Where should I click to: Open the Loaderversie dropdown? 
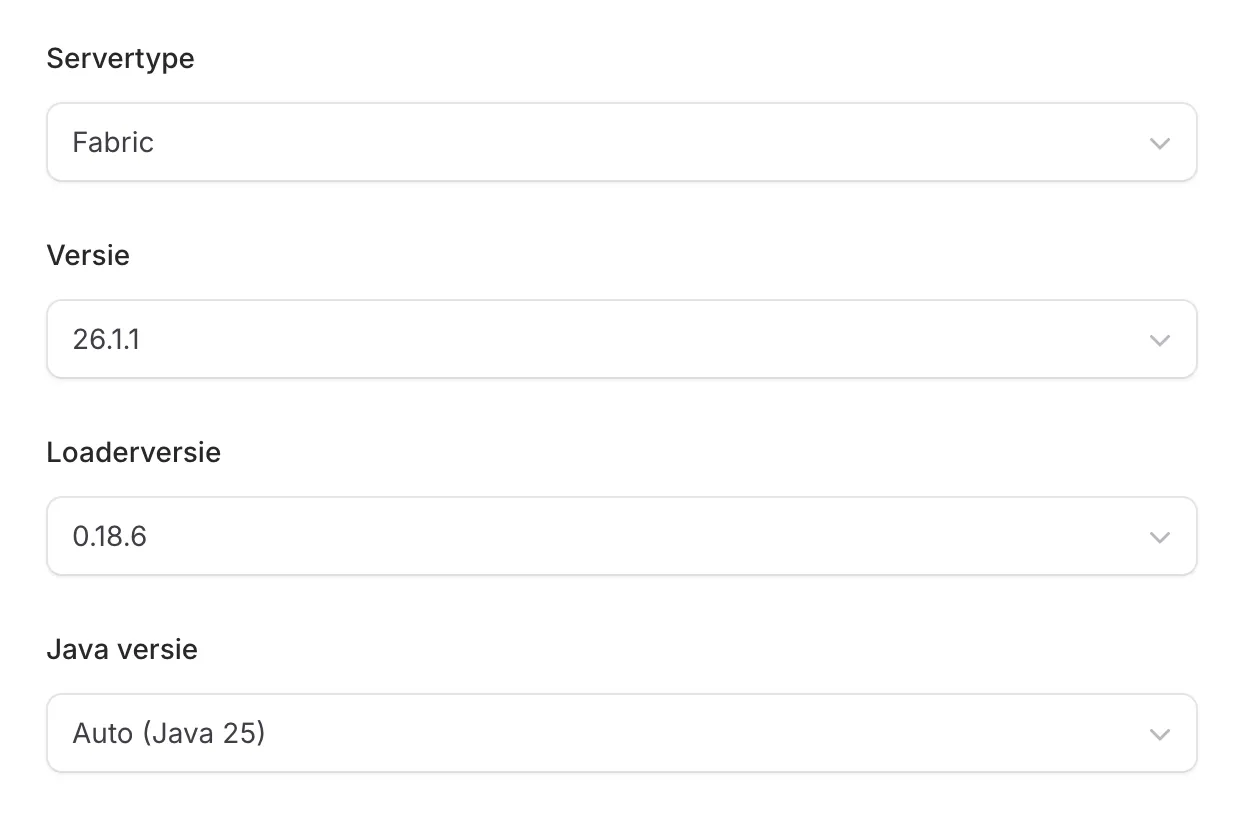pyautogui.click(x=621, y=536)
